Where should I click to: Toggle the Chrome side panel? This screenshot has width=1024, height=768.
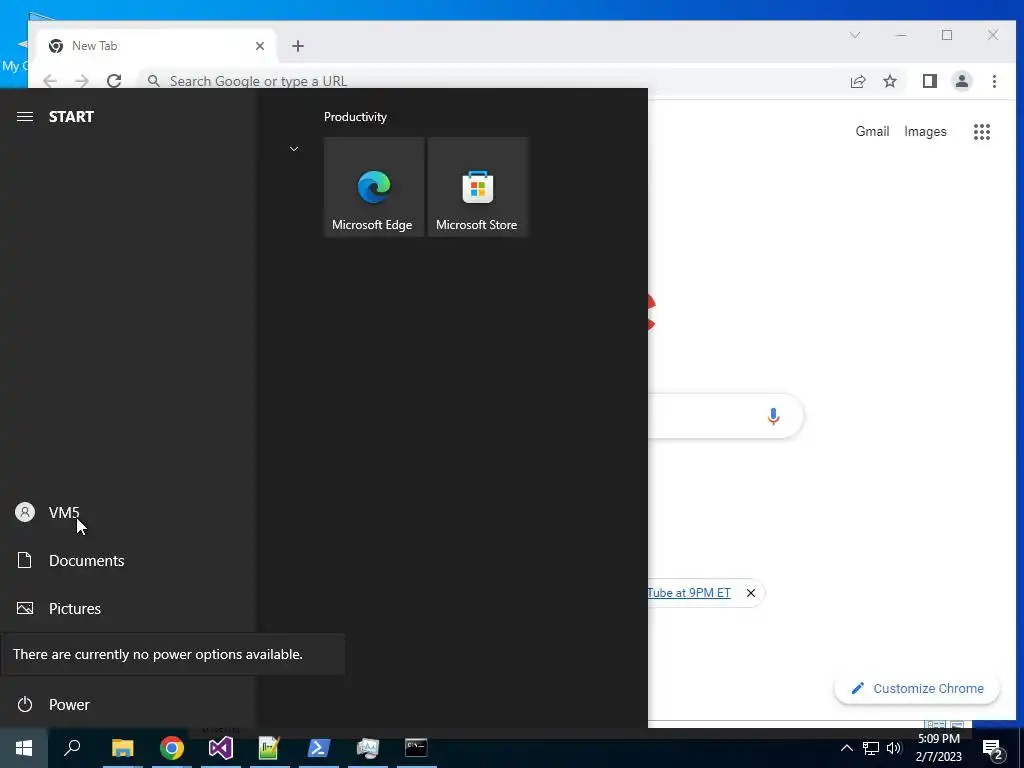[930, 81]
